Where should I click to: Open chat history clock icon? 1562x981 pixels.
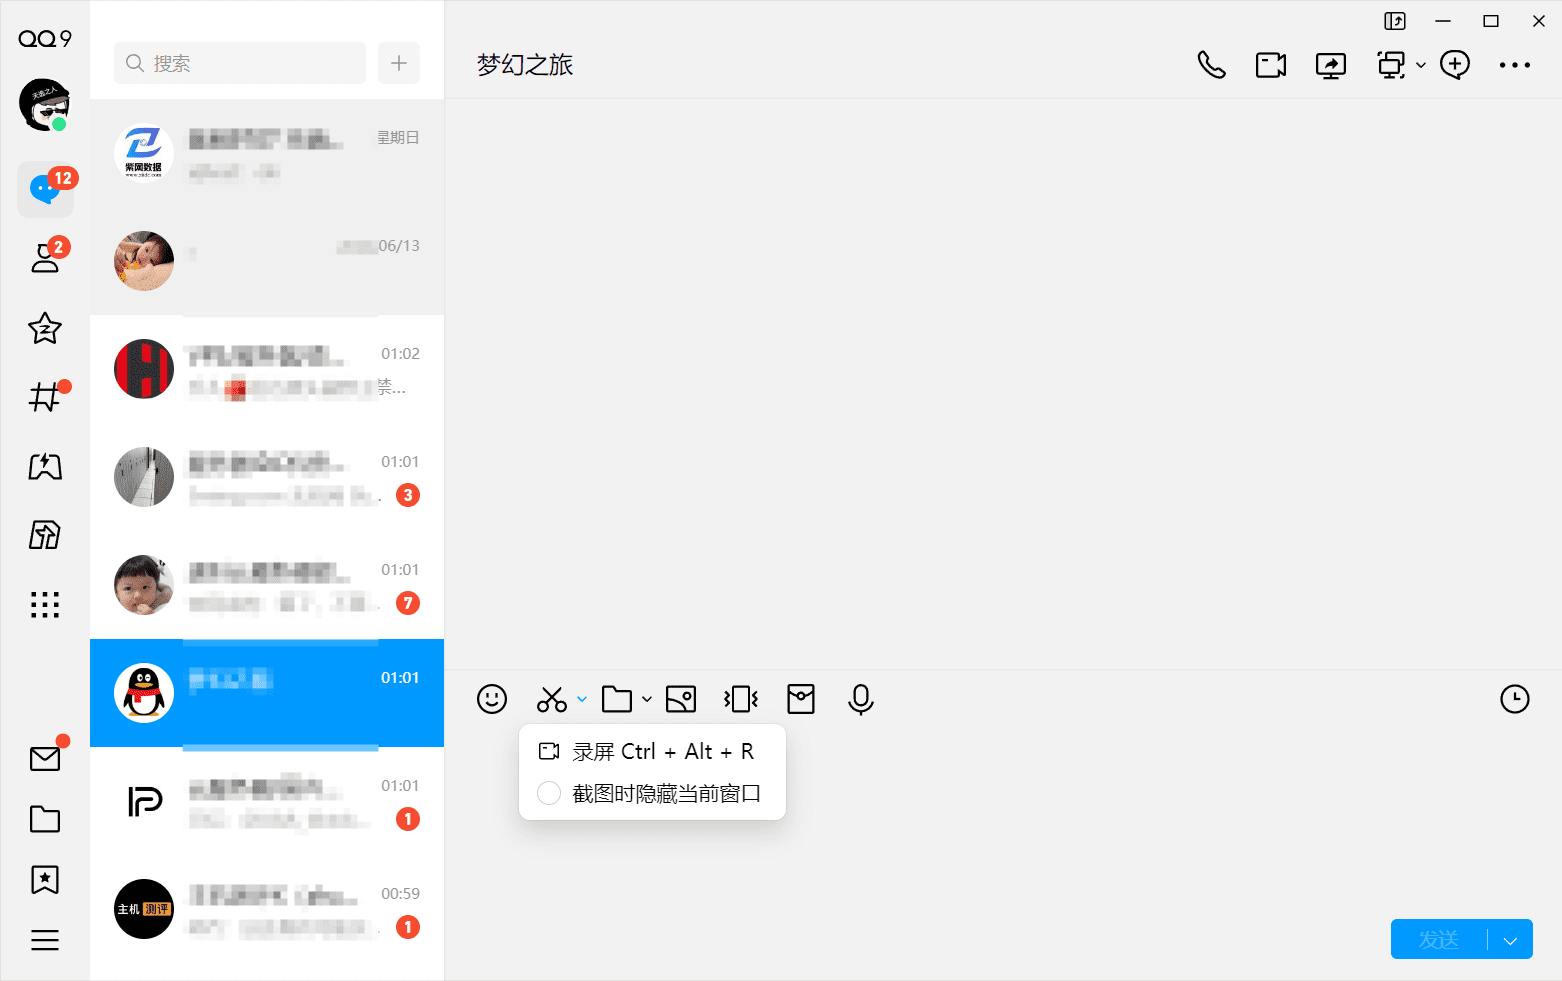[x=1515, y=699]
